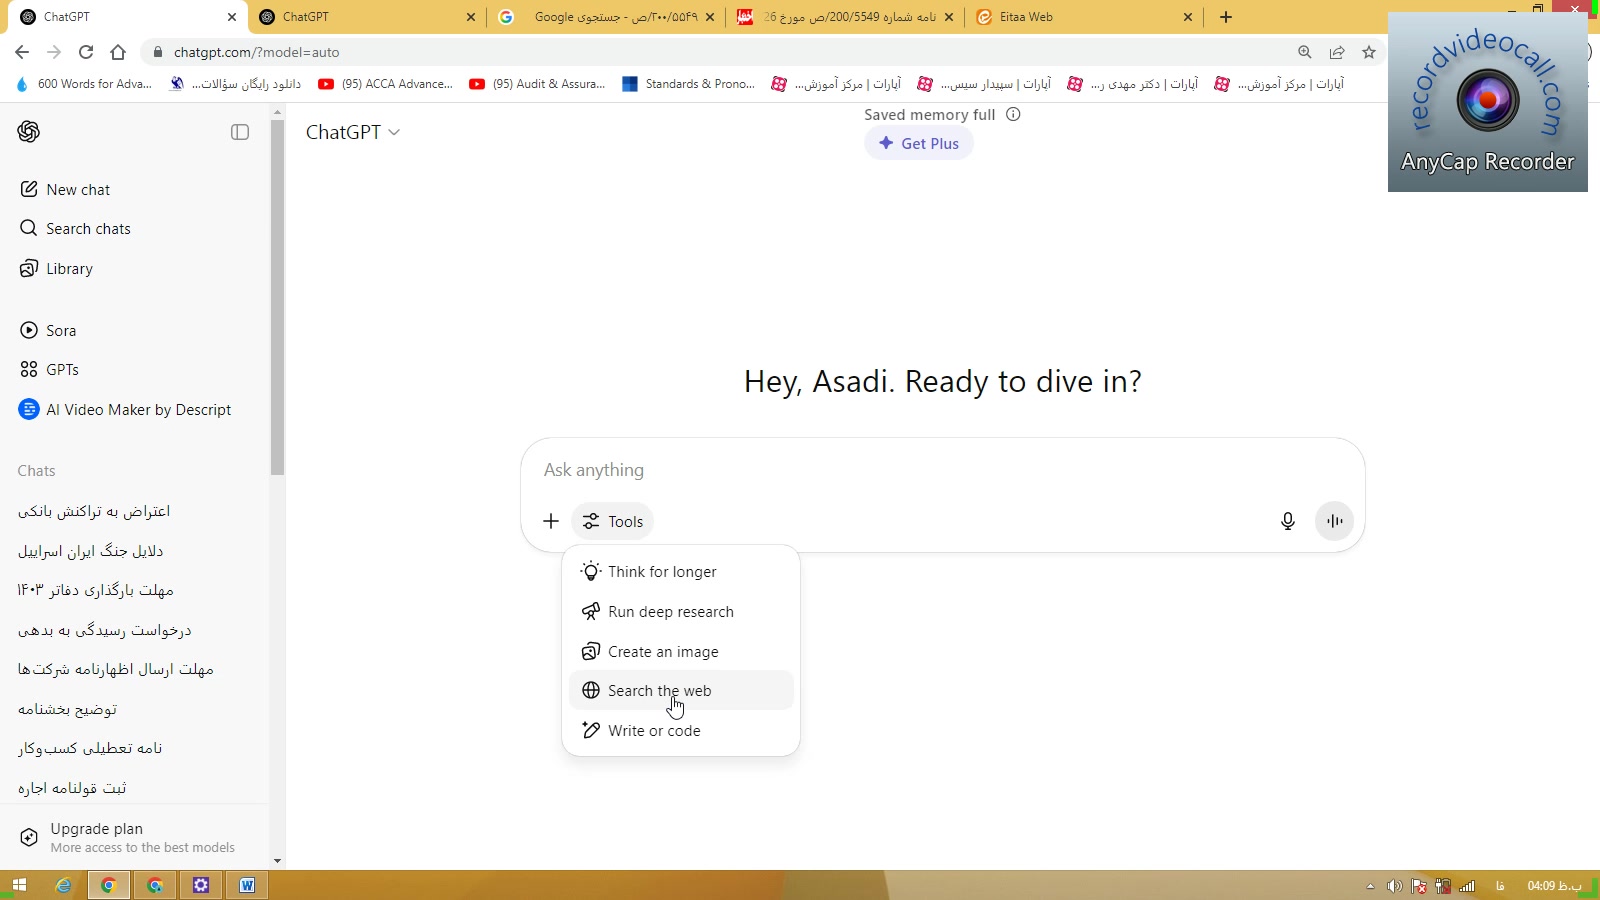Viewport: 1600px width, 900px height.
Task: Click the info icon beside Saved memory full
Action: pyautogui.click(x=1013, y=114)
